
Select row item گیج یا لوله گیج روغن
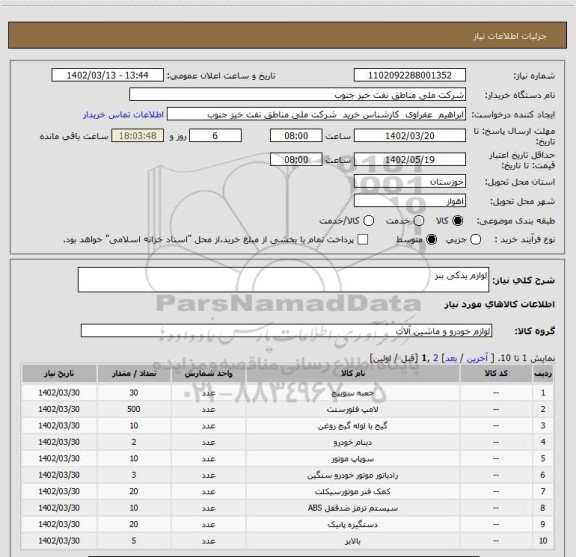pos(353,426)
